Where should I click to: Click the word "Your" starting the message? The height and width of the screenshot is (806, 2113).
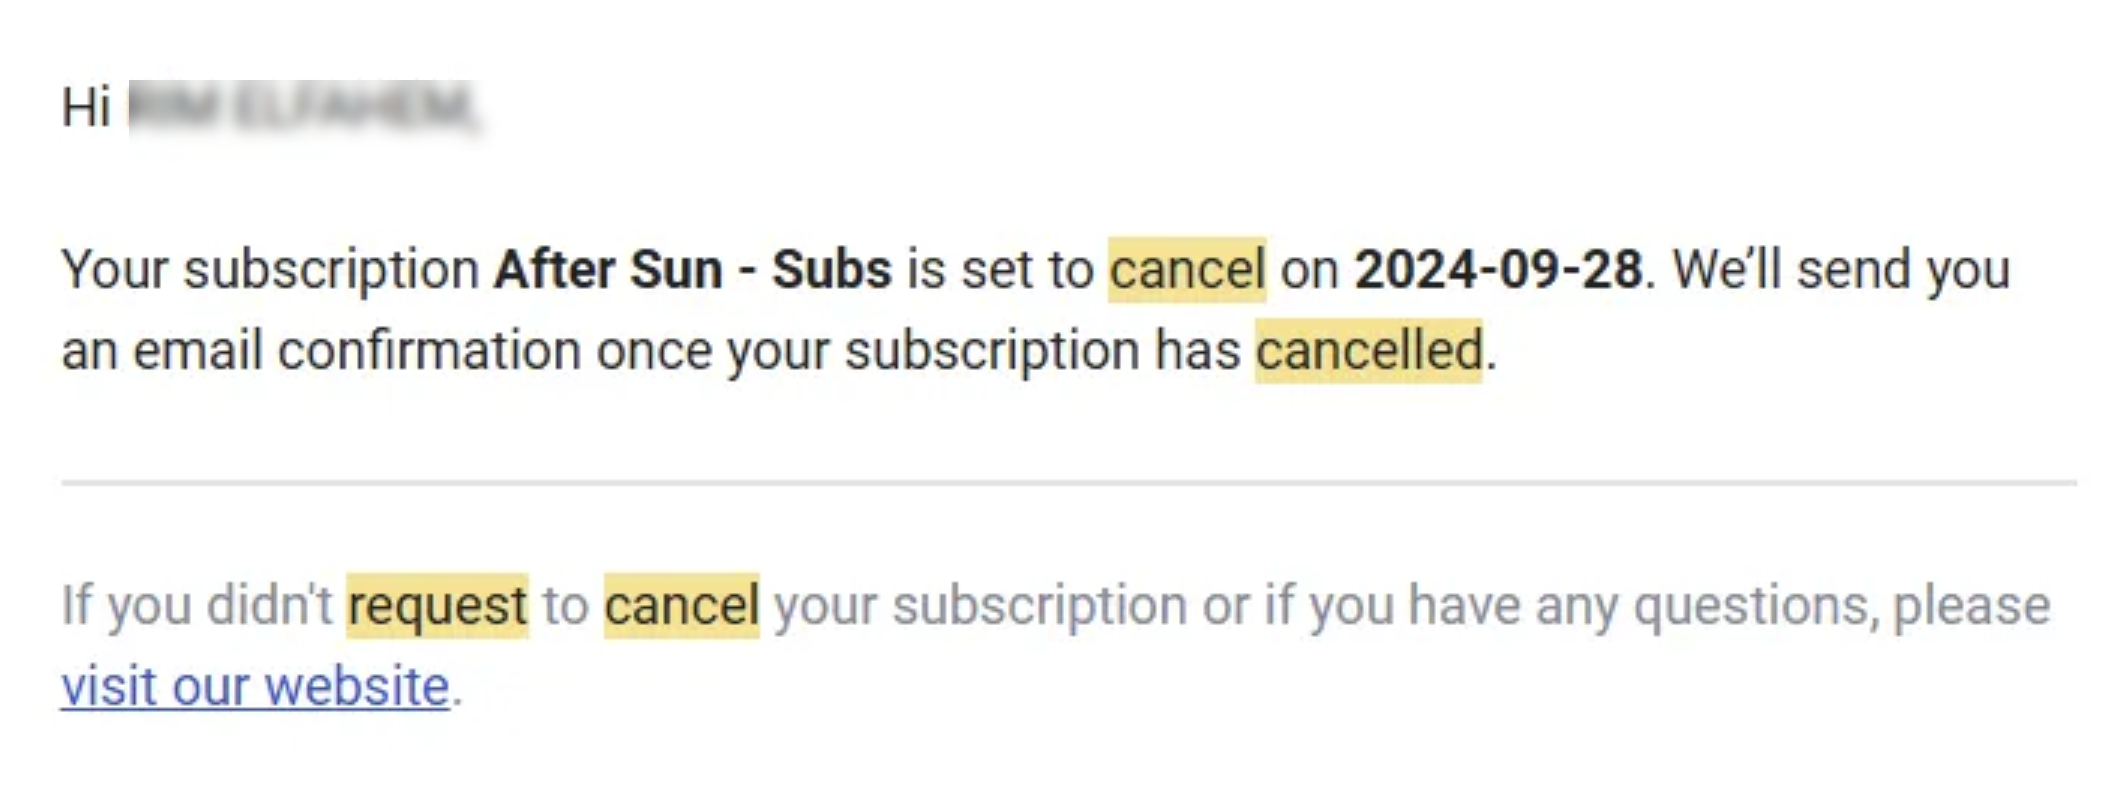pos(114,270)
